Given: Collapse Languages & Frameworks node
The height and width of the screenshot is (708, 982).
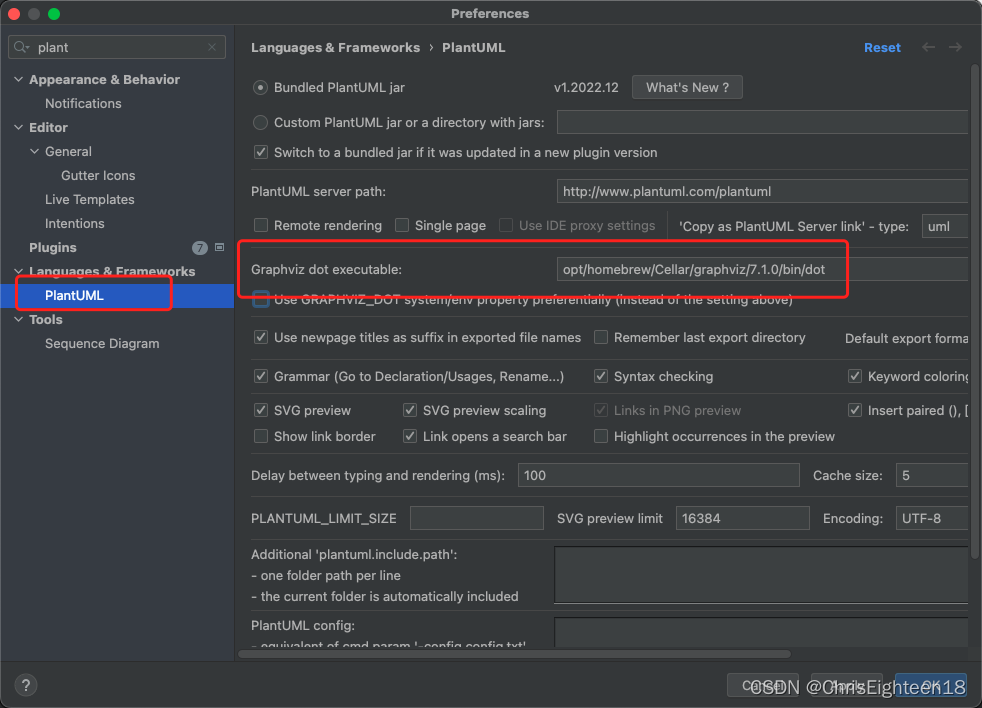Looking at the screenshot, I should pyautogui.click(x=18, y=271).
